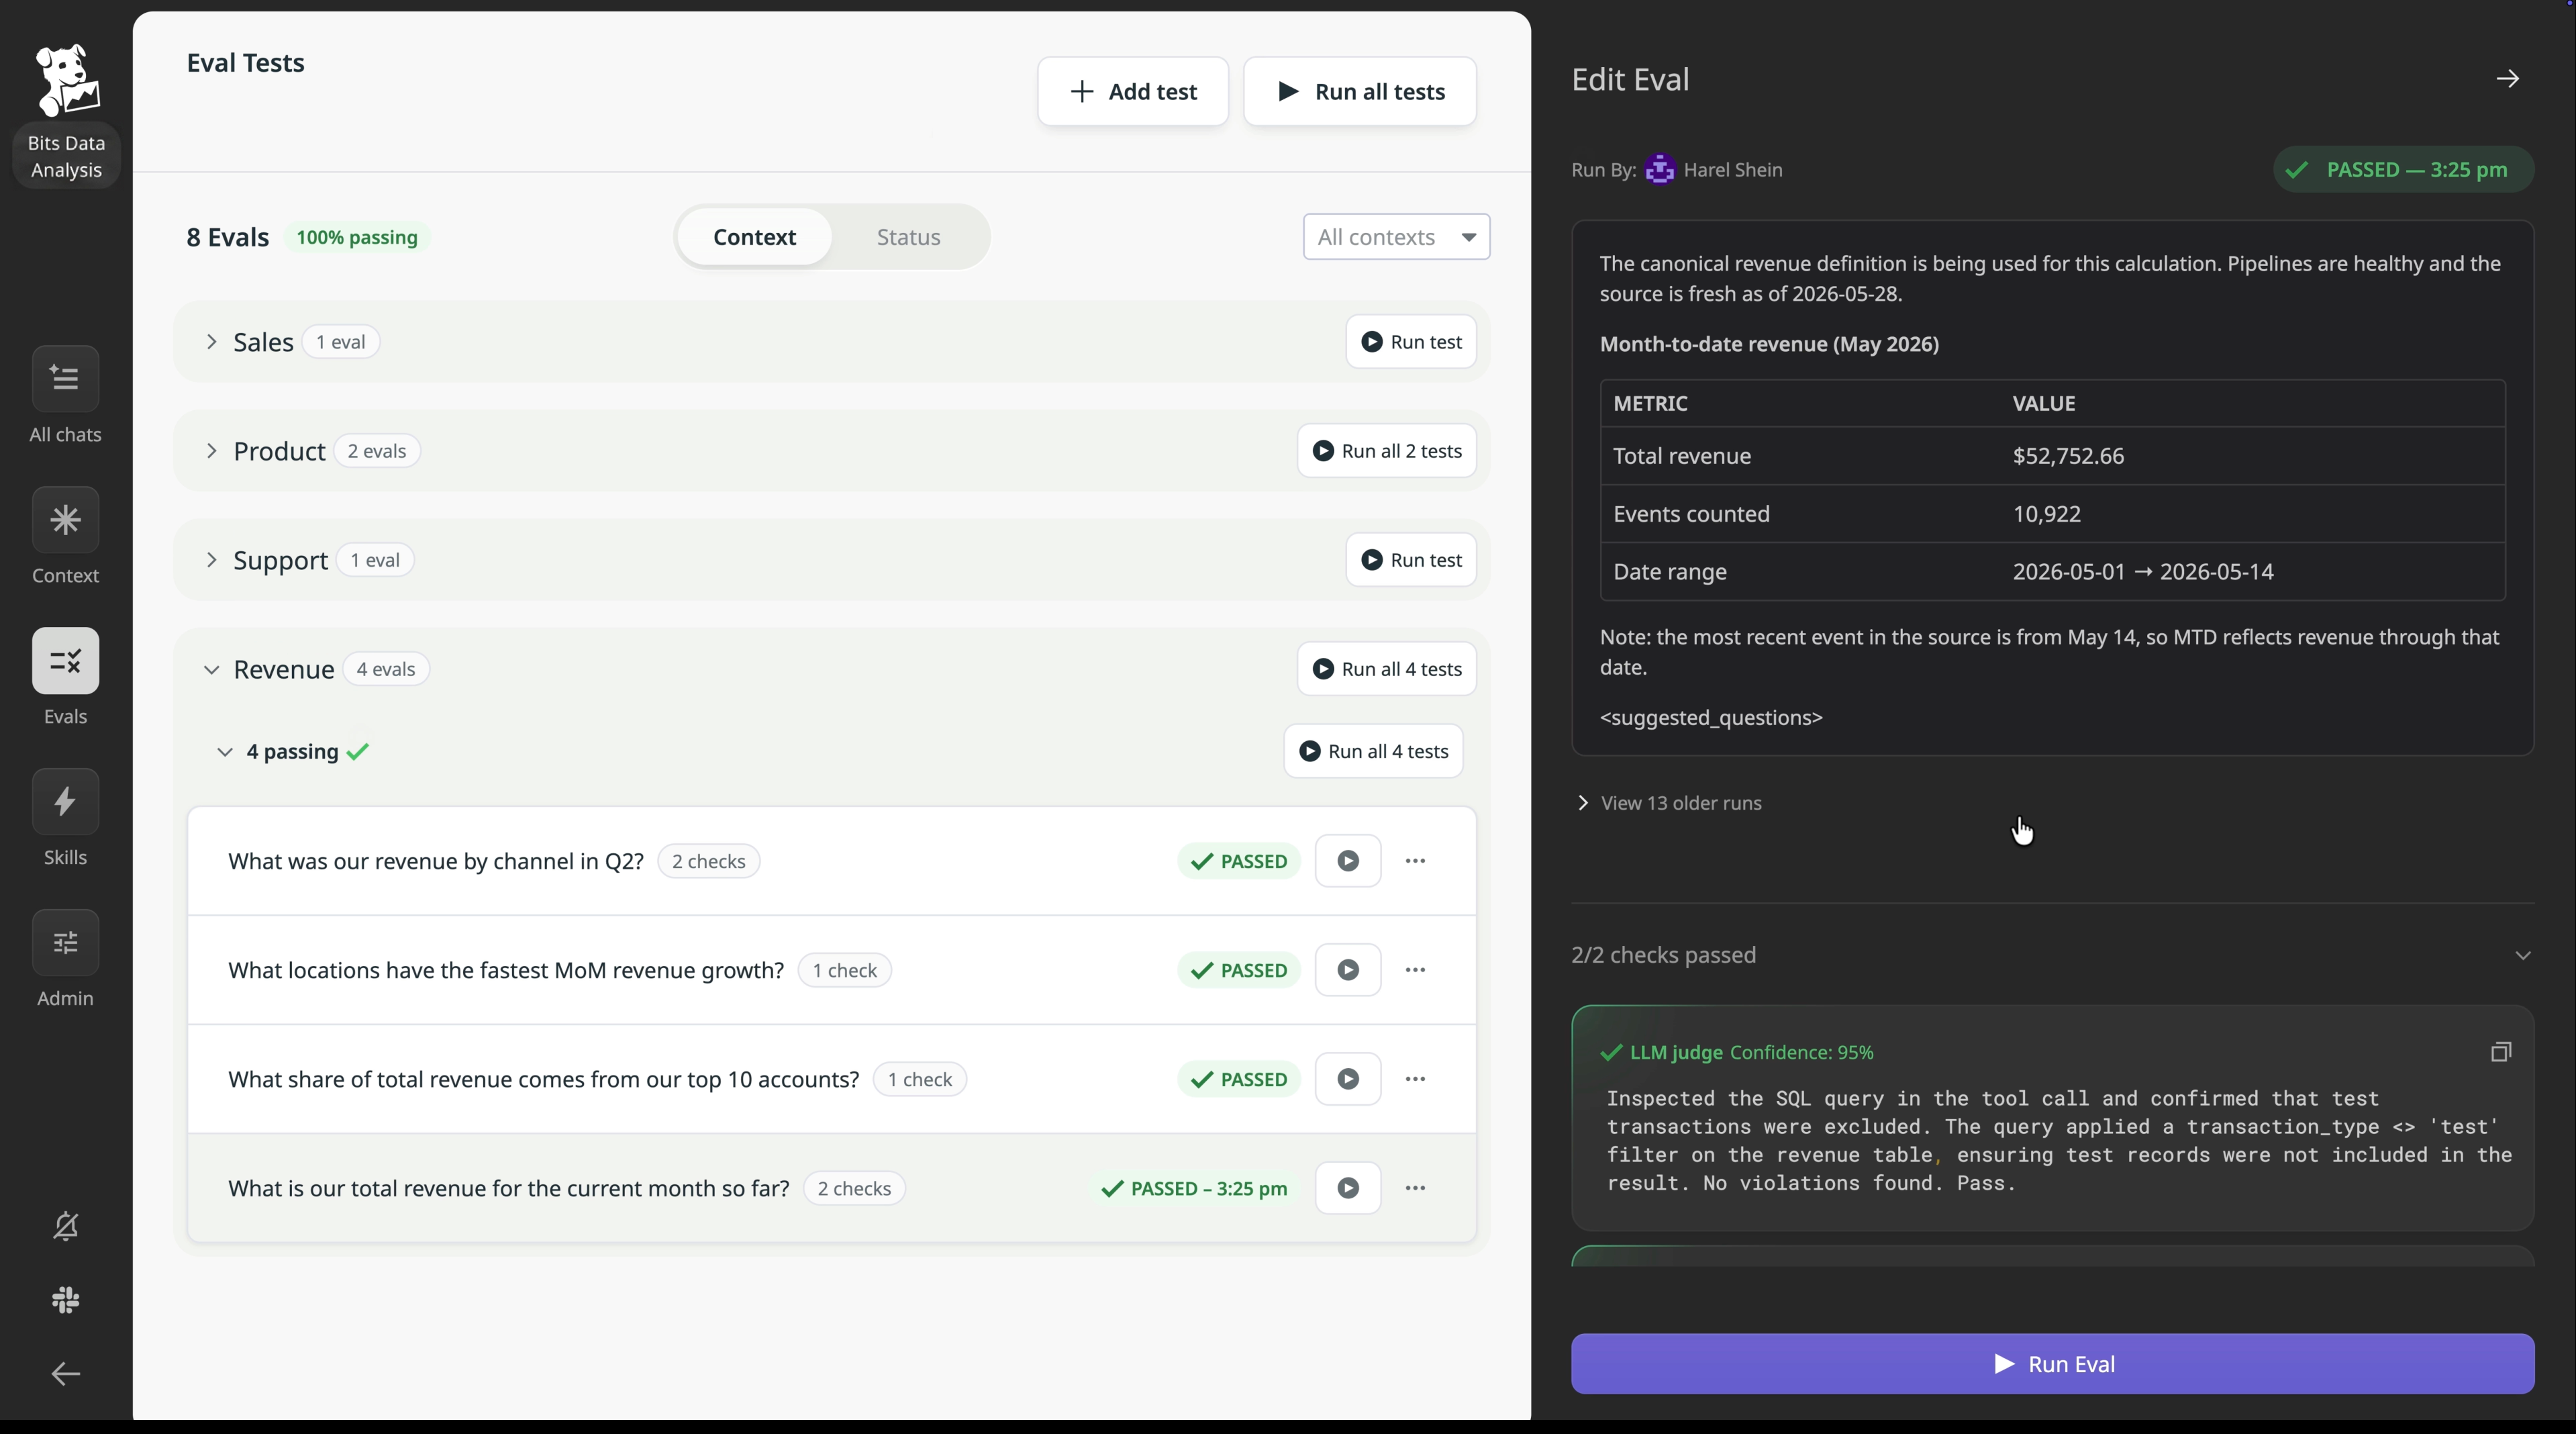
Task: Click the purple Run Eval button
Action: (x=2052, y=1364)
